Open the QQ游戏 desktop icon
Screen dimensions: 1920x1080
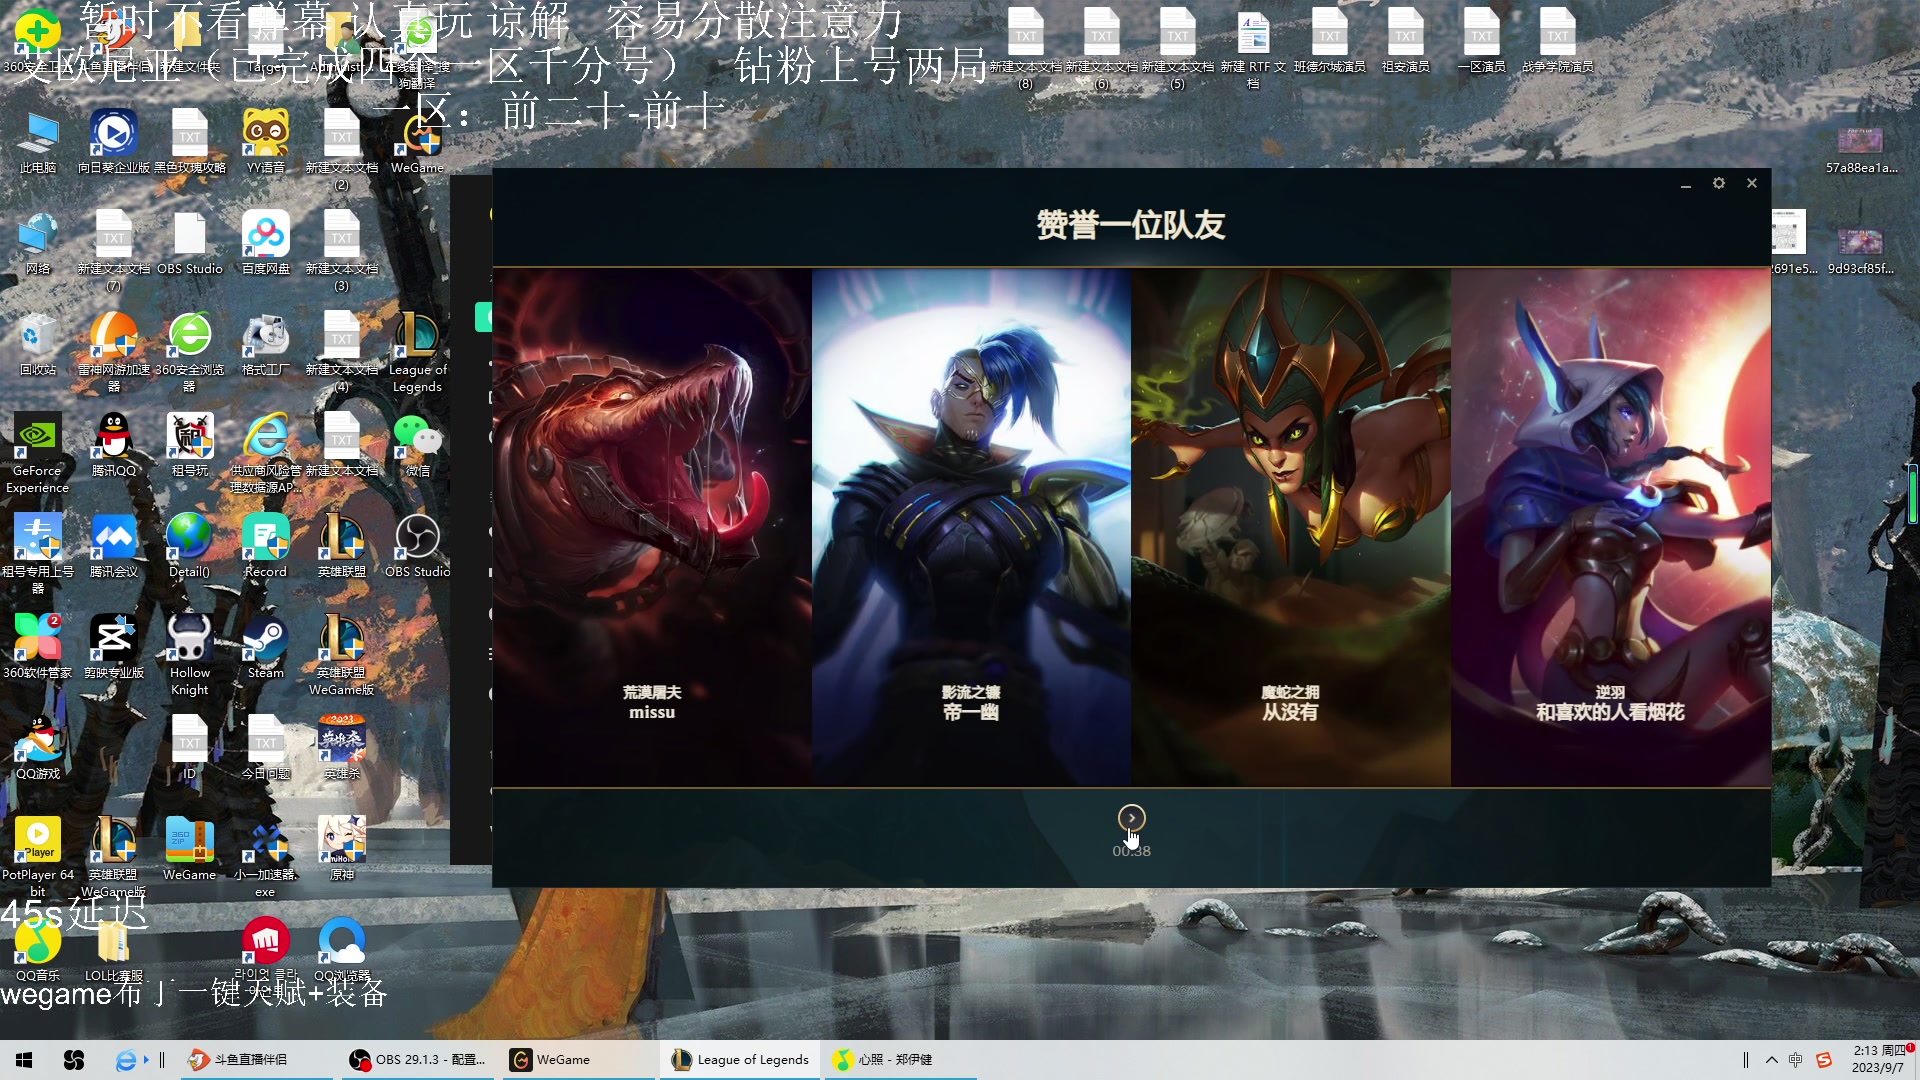click(x=38, y=748)
